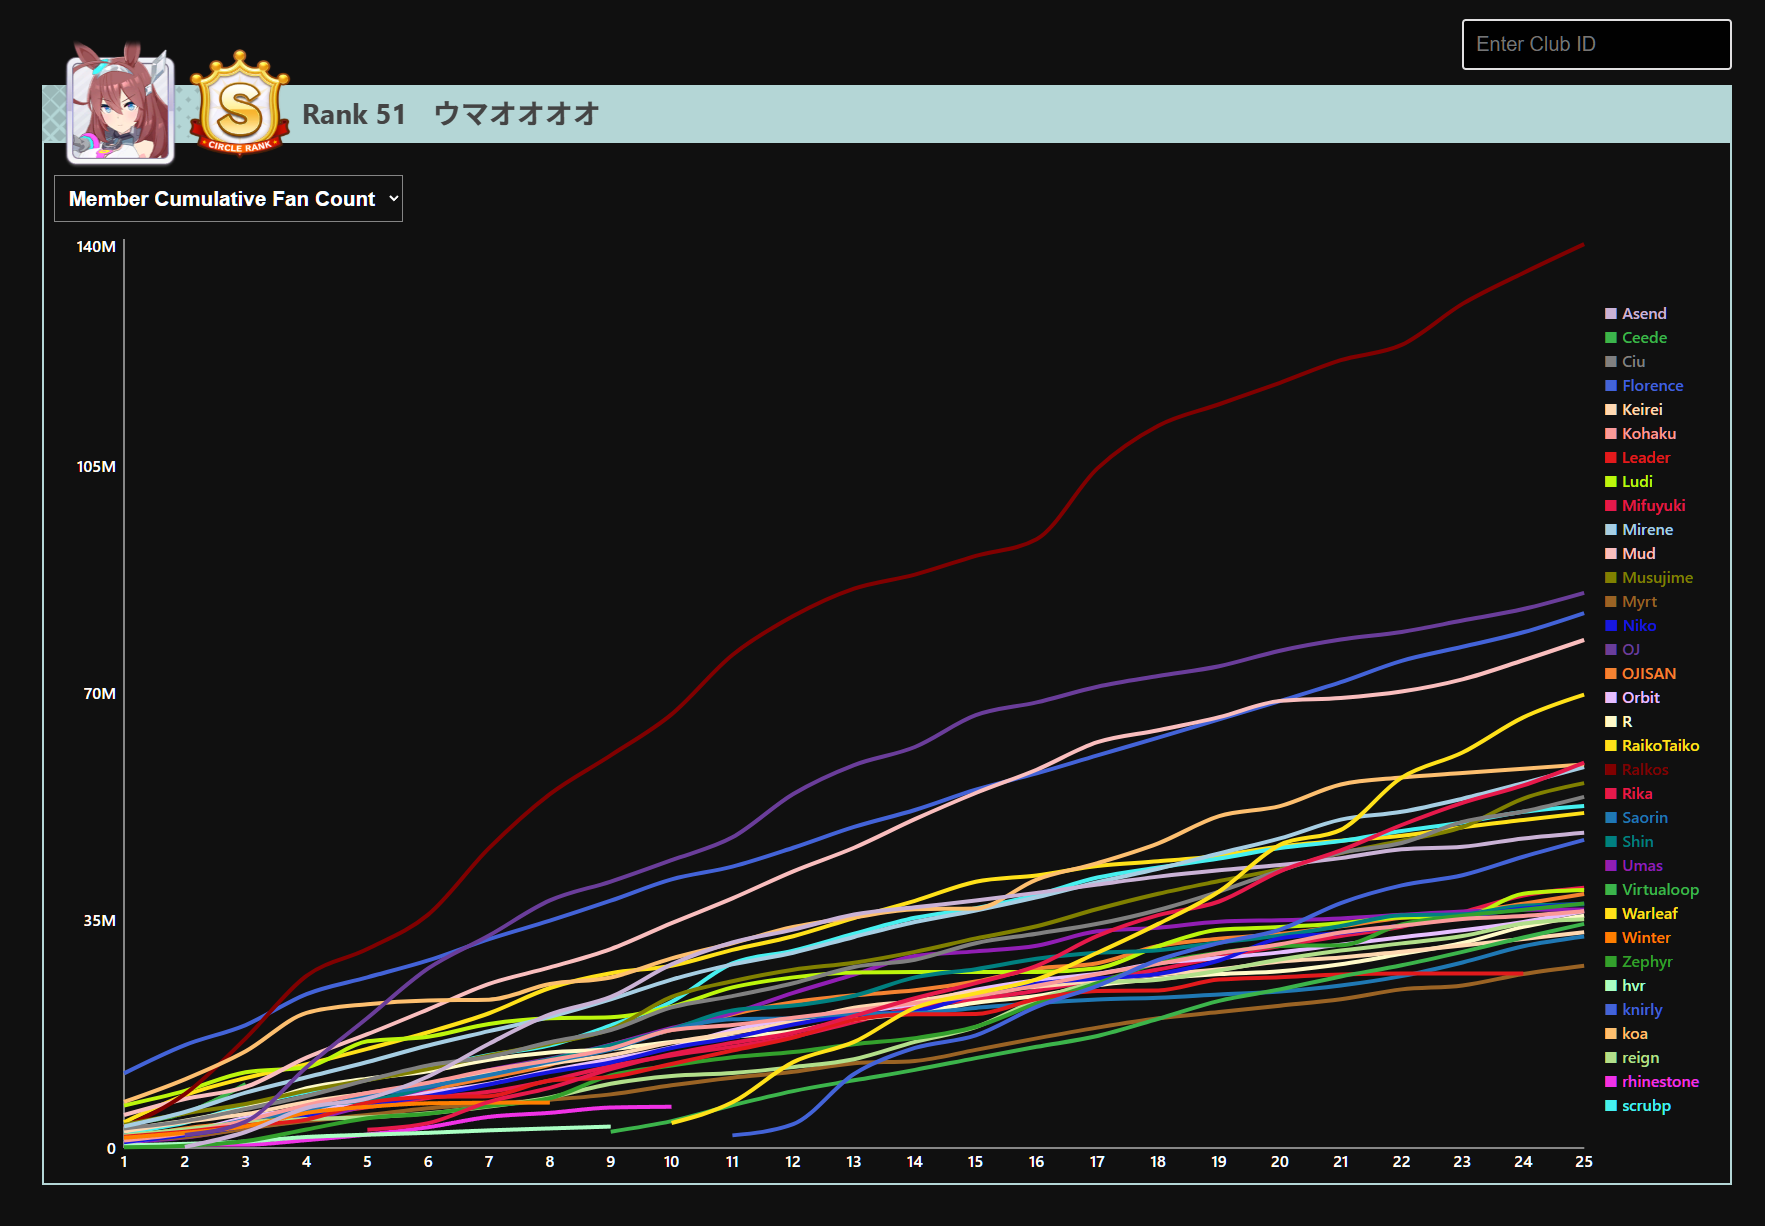Screen dimensions: 1765x1226
Task: Click the day 25 x-axis label
Action: click(x=1584, y=1162)
